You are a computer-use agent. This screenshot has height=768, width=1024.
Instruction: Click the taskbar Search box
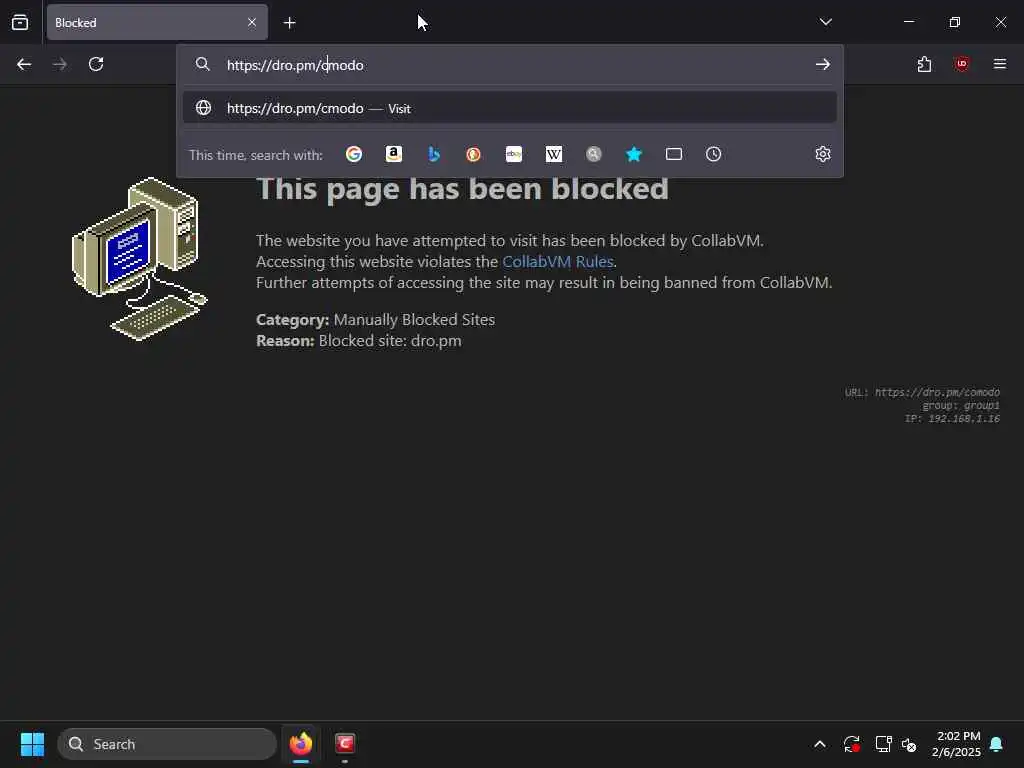pos(167,744)
